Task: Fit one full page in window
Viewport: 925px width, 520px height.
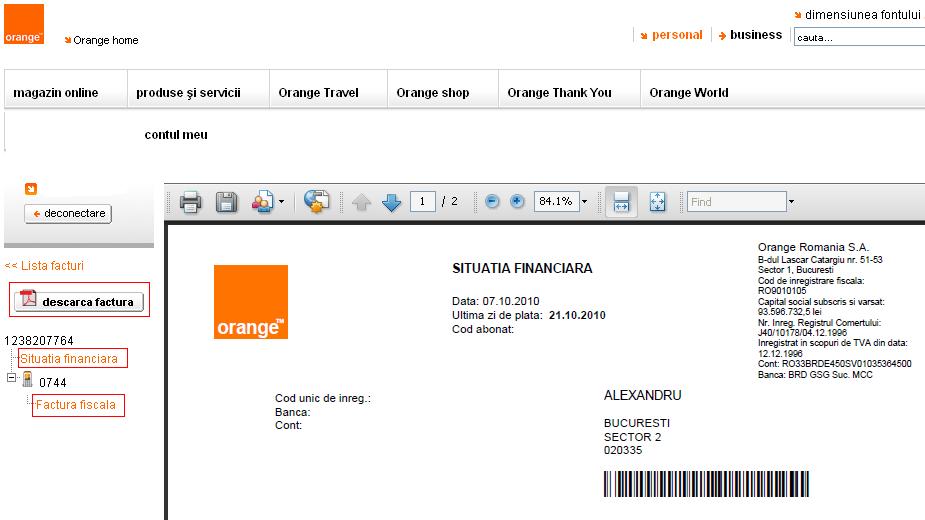Action: click(x=657, y=202)
